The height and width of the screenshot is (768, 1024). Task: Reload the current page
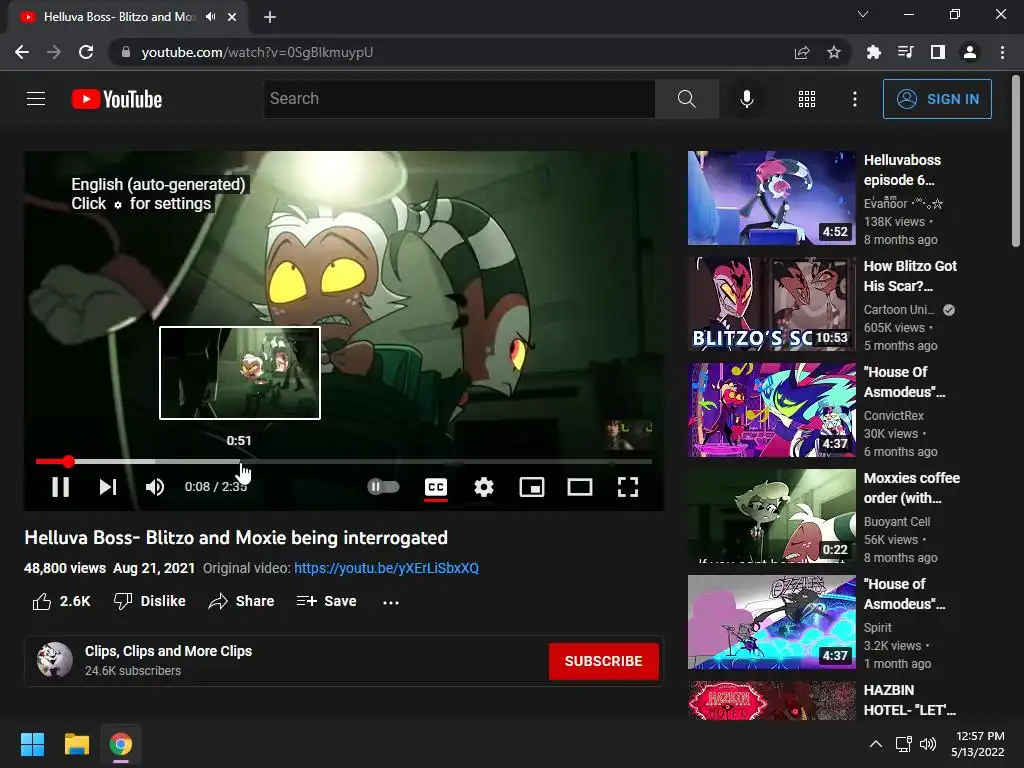click(x=86, y=52)
